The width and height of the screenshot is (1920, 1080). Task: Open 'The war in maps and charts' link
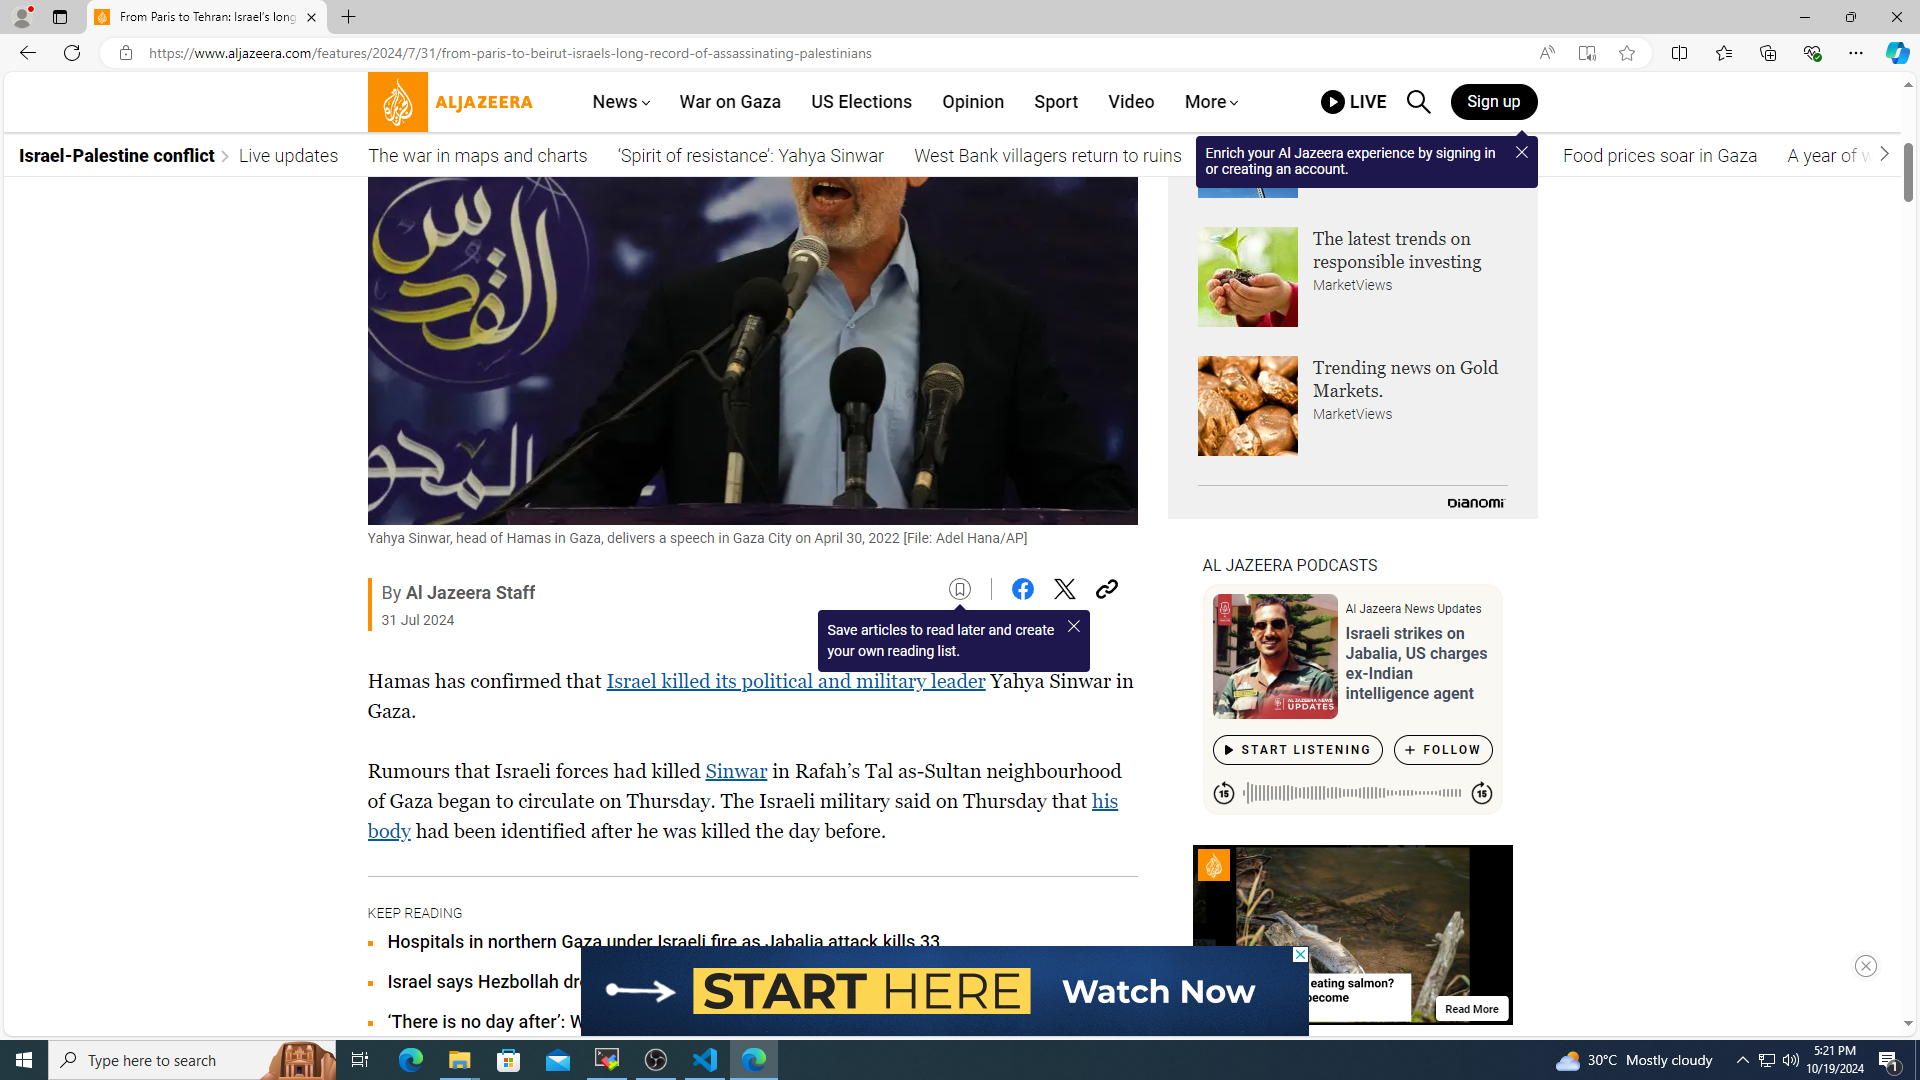478,156
